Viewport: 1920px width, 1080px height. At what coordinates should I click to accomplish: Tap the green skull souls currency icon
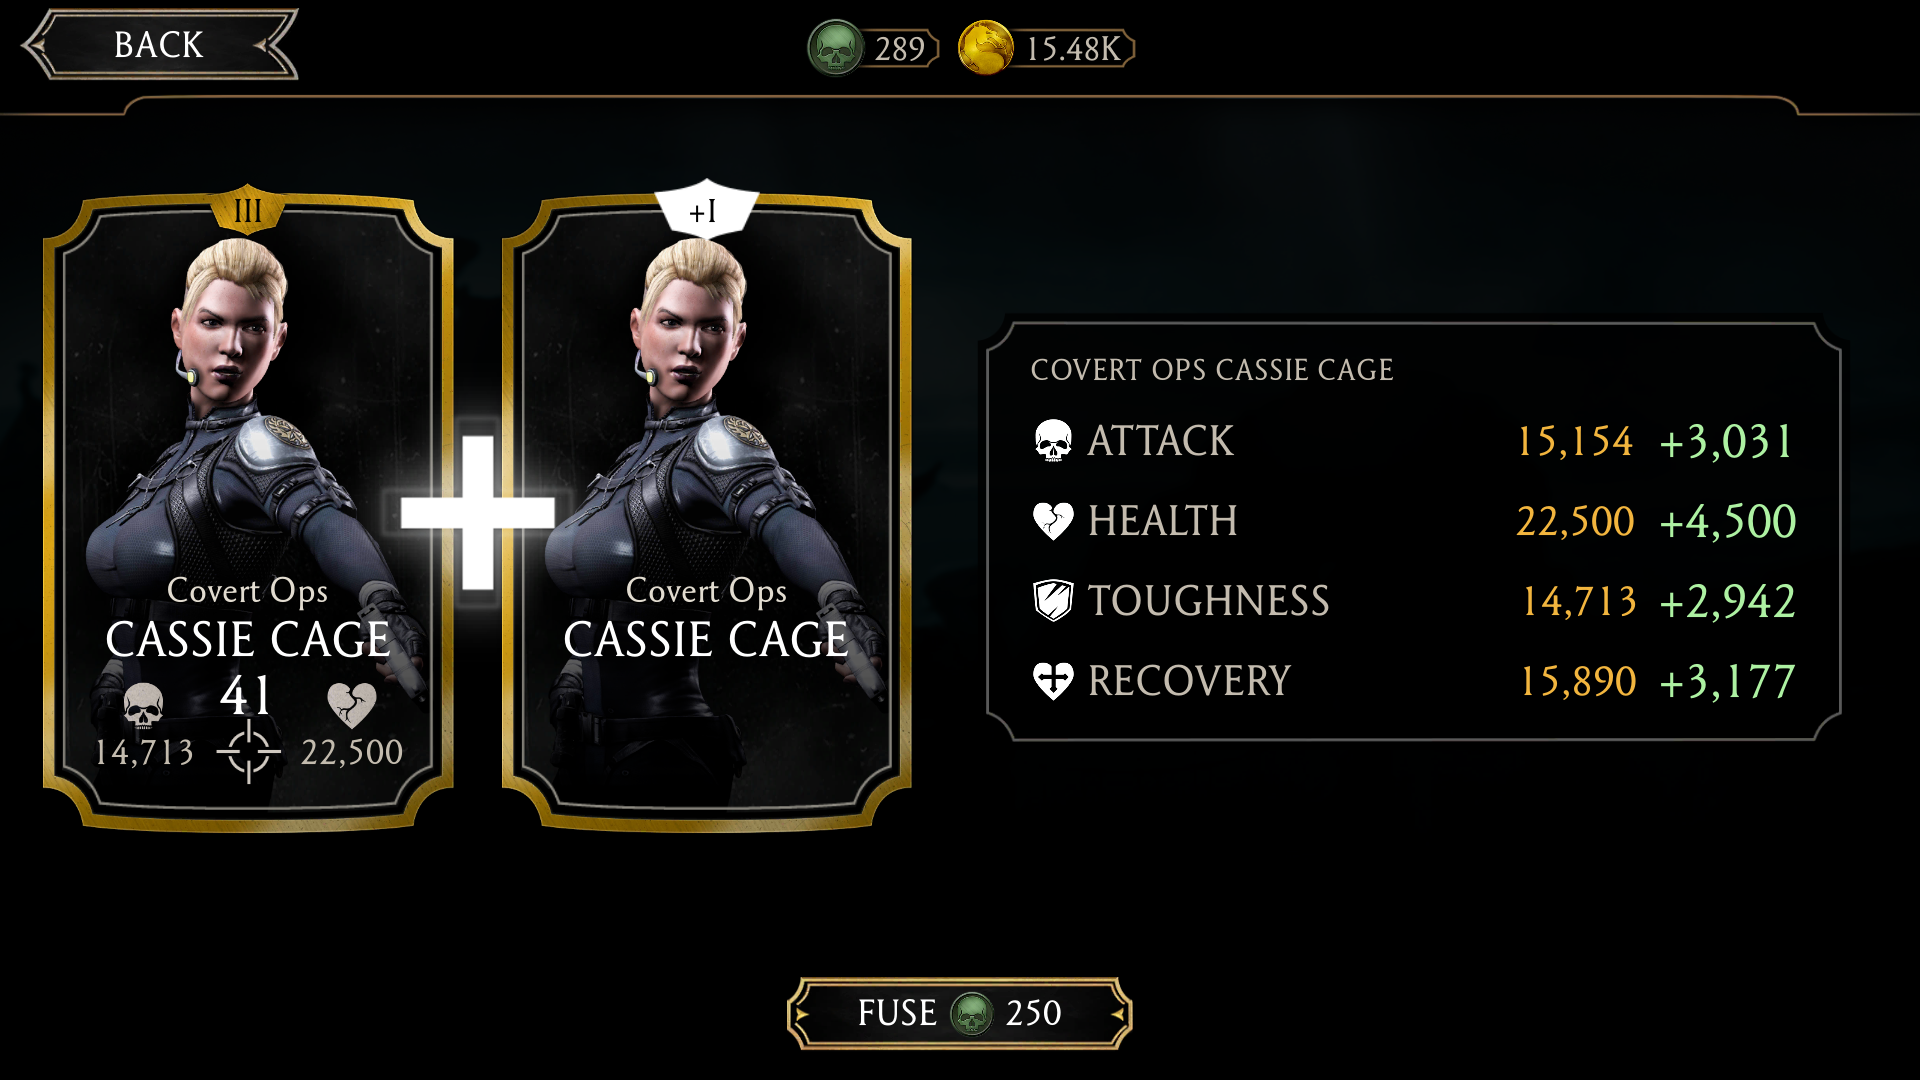pyautogui.click(x=835, y=48)
